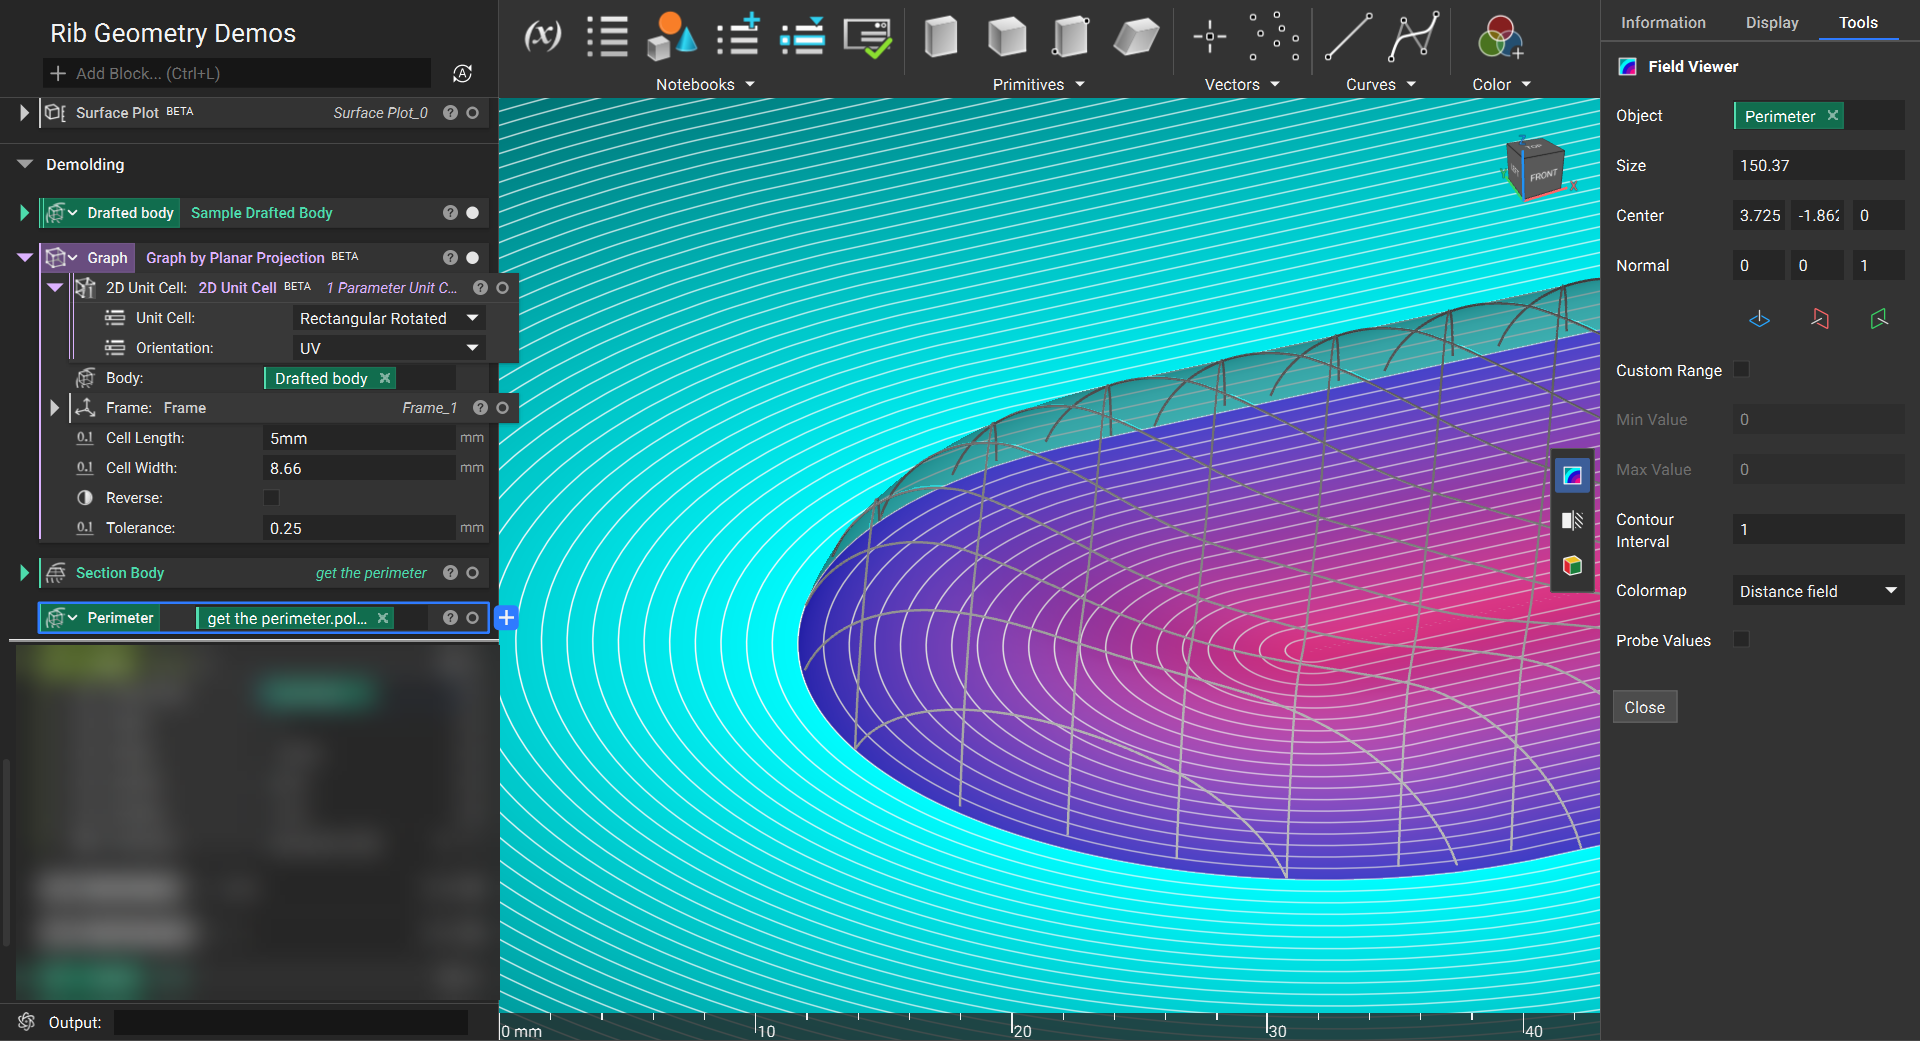Viewport: 1920px width, 1041px height.
Task: Click the point cloud vector icon
Action: click(1274, 37)
